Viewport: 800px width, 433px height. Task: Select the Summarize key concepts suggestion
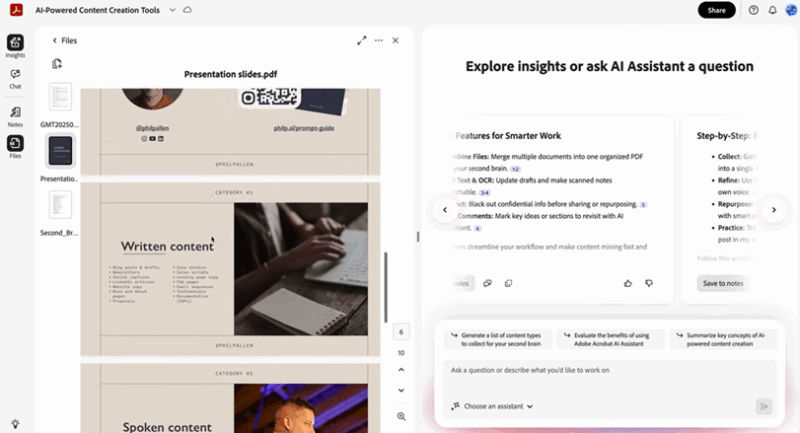tap(724, 338)
